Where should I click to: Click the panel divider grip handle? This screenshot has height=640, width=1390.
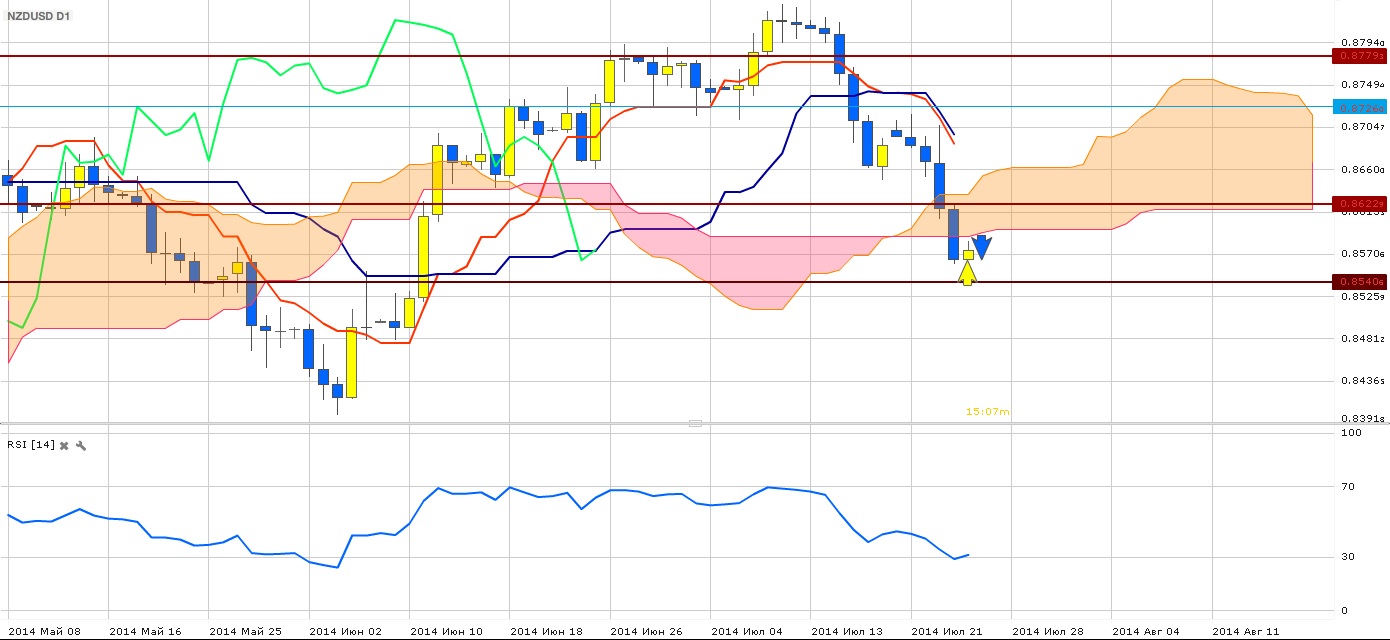coord(695,424)
